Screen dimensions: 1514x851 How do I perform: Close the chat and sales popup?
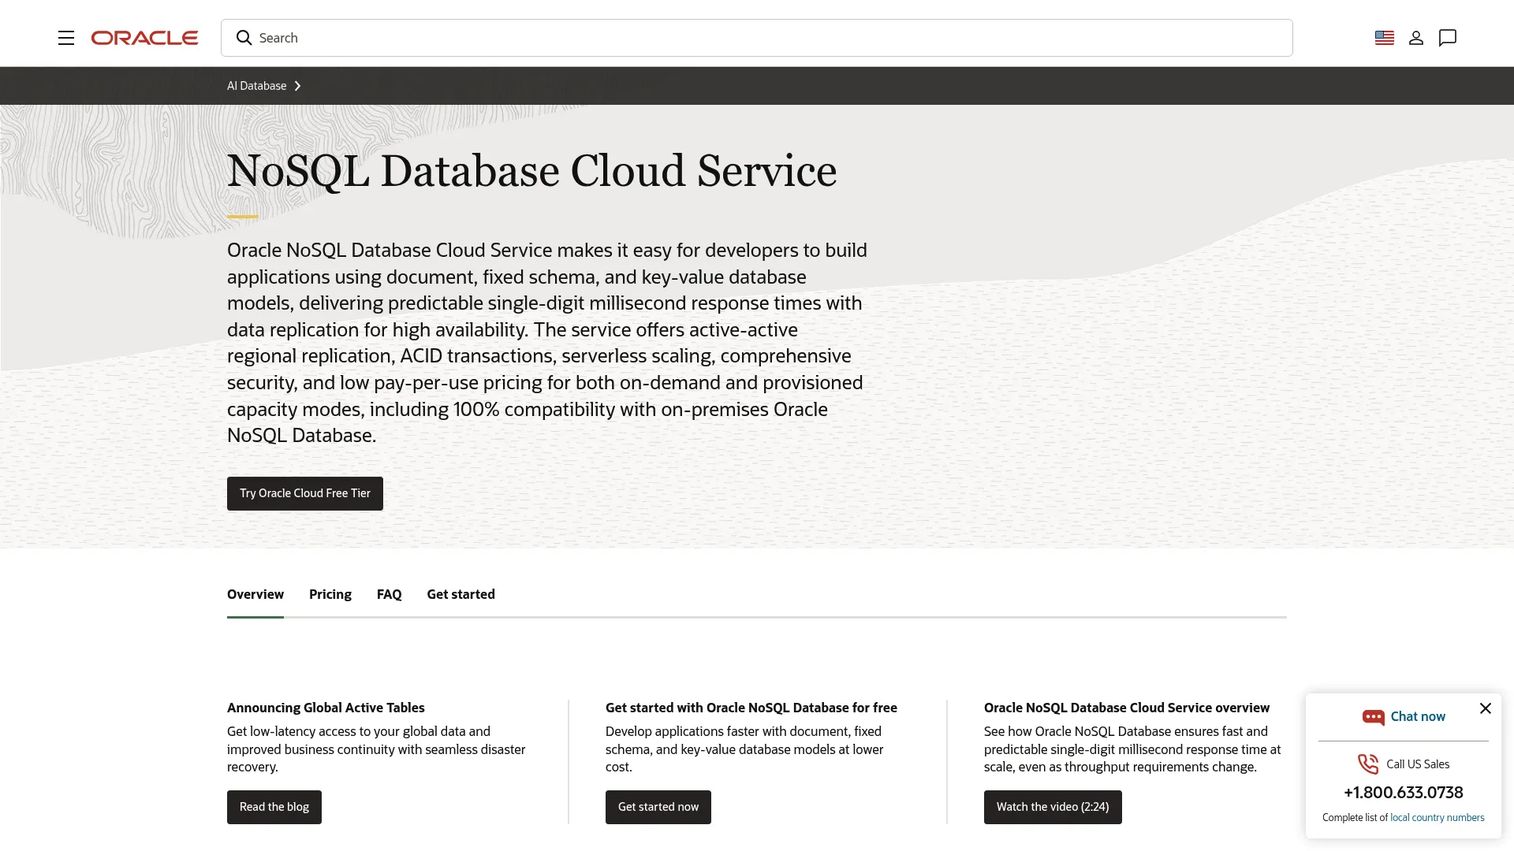(x=1485, y=708)
